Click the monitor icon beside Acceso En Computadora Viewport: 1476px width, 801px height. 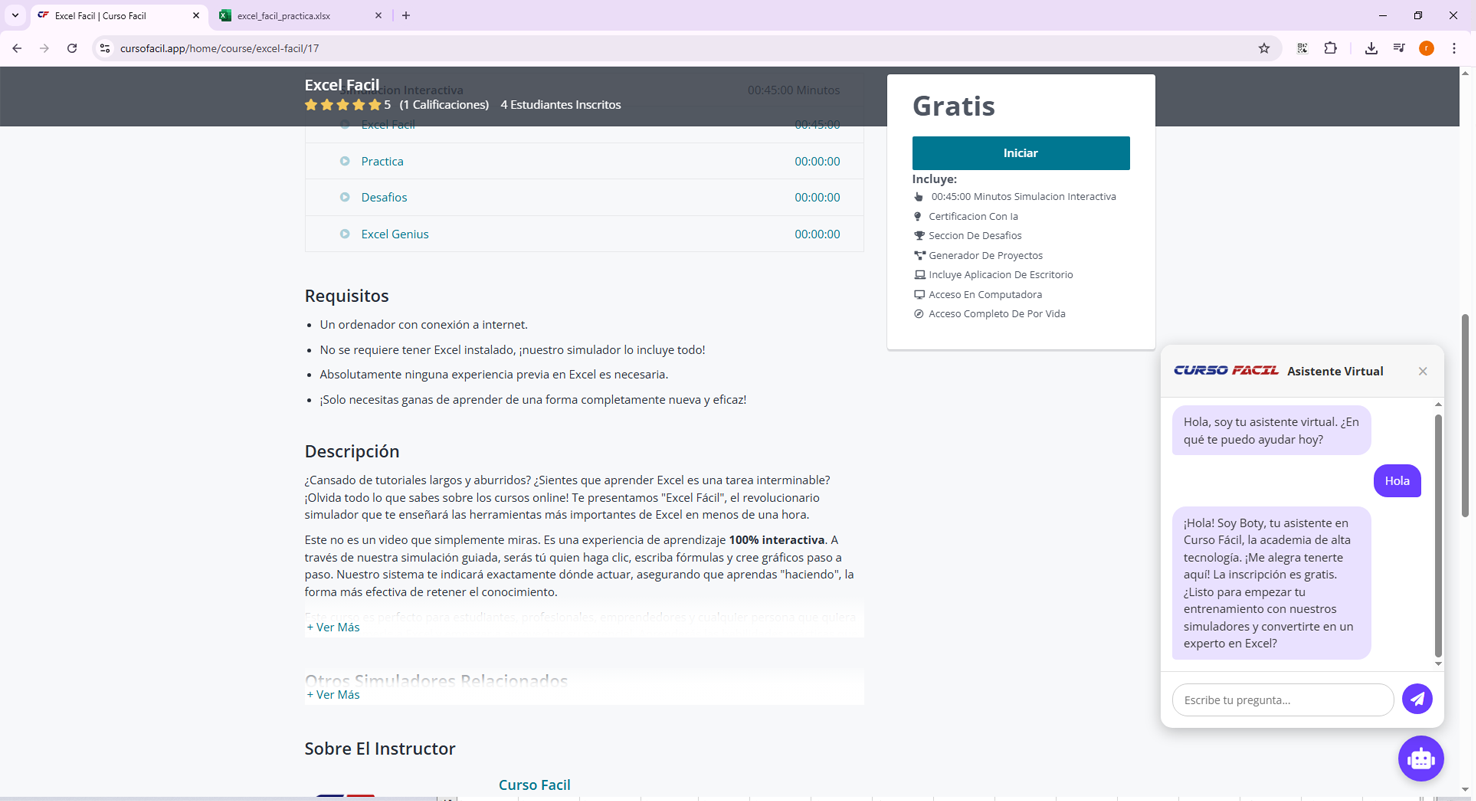click(x=919, y=295)
